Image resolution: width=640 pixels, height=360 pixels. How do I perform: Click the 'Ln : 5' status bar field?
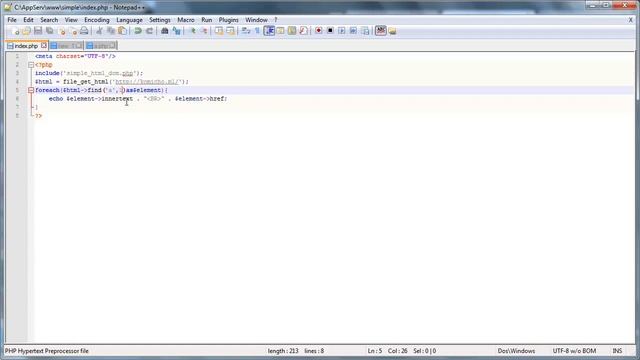click(375, 351)
